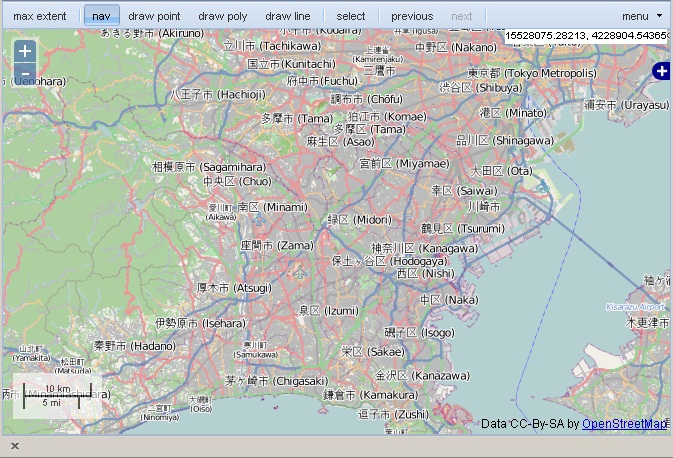Switch to the draw line tool

pyautogui.click(x=288, y=16)
